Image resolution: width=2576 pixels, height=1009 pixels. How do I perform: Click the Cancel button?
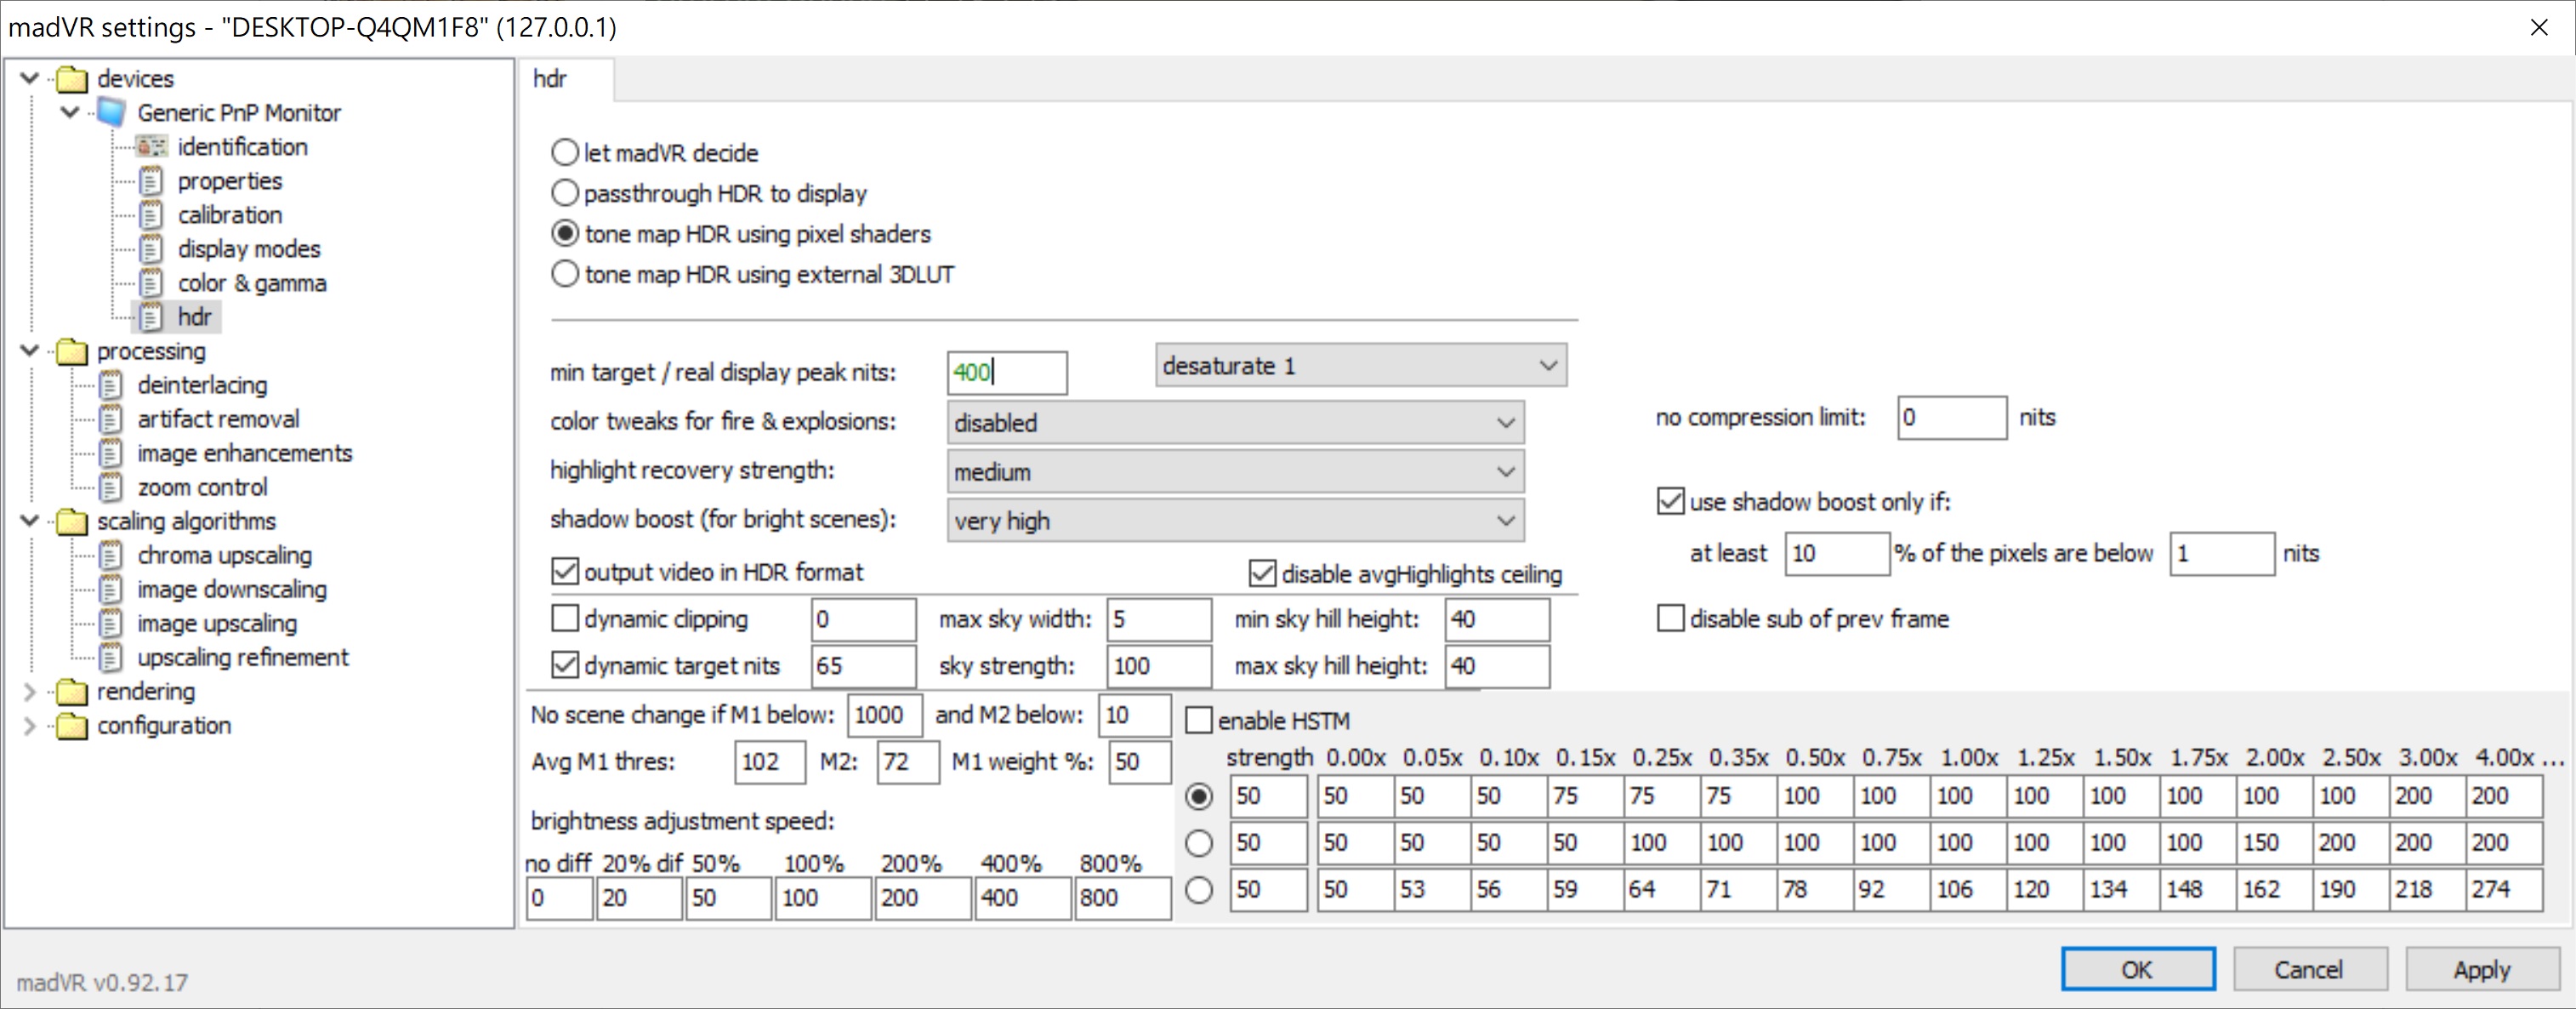(x=2310, y=969)
